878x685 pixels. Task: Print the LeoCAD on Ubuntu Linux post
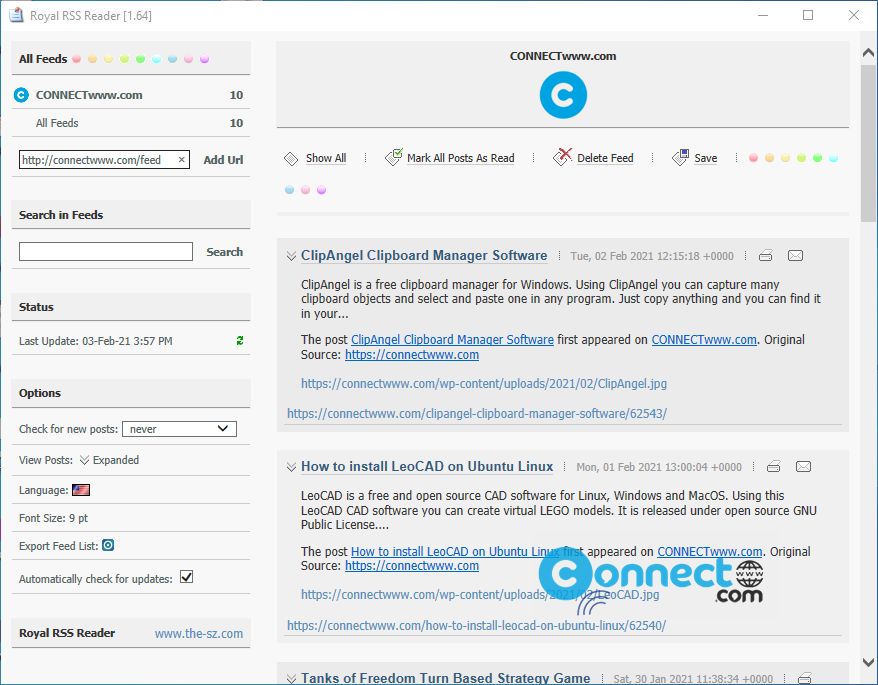773,467
